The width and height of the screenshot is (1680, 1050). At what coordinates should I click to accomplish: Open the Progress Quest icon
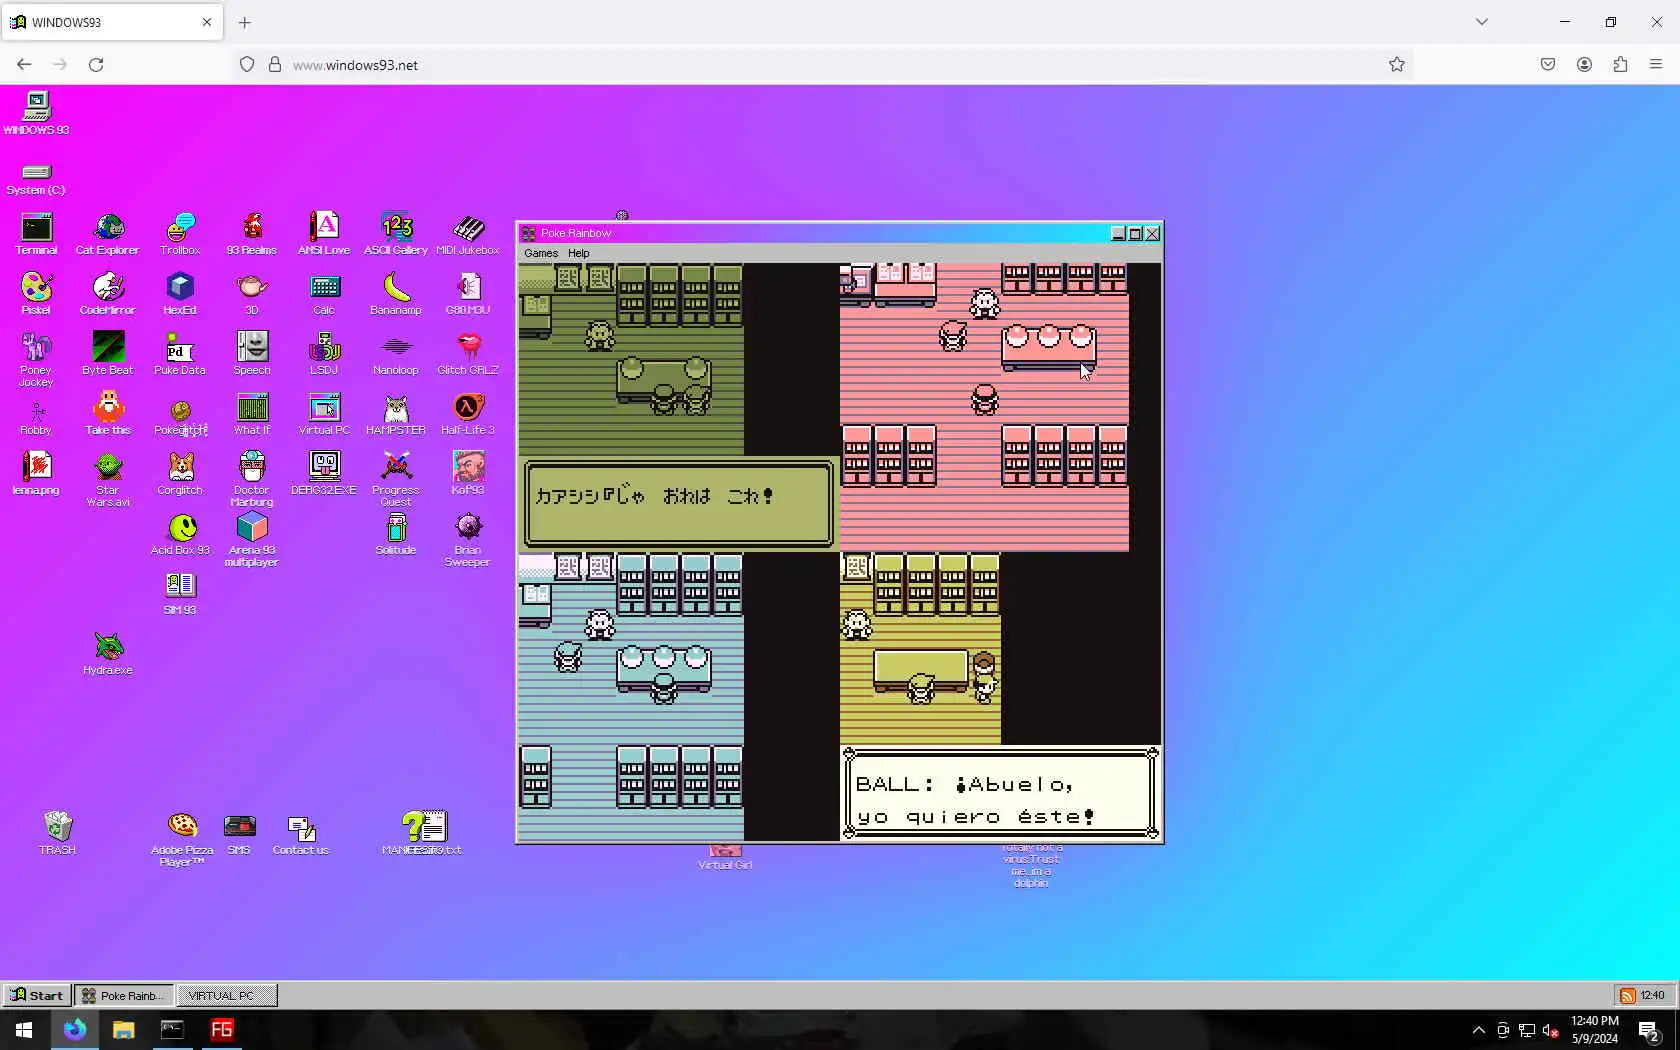click(x=396, y=479)
